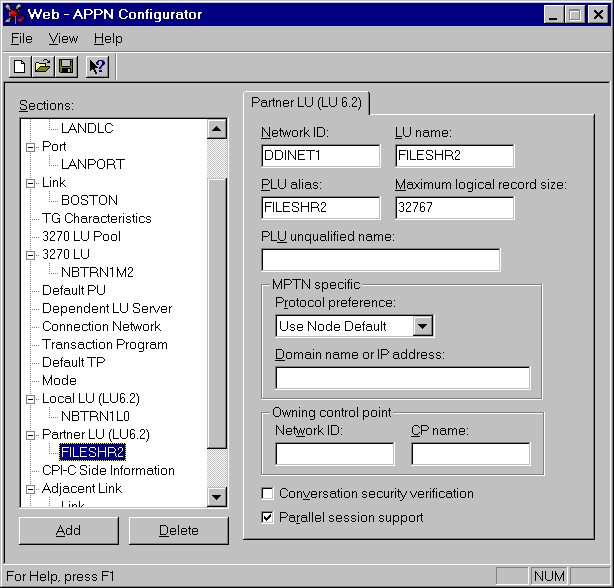
Task: Select CPI-C Side Information in tree
Action: coord(108,470)
